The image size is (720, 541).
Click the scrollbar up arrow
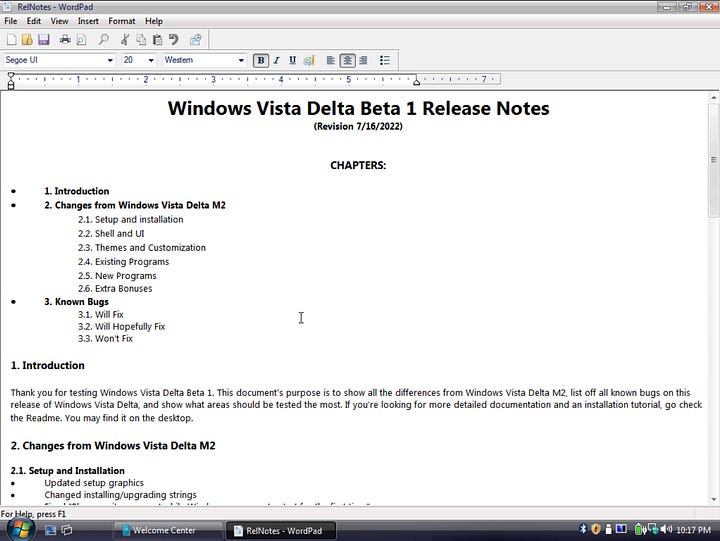pos(714,97)
